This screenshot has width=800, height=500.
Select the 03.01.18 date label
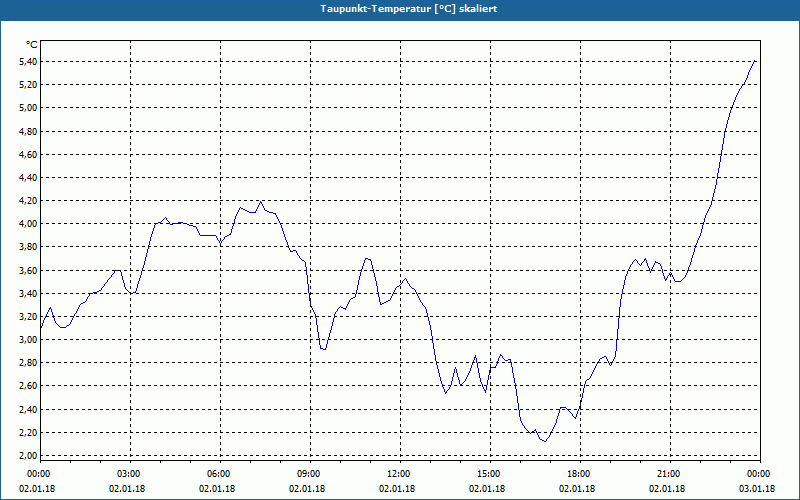click(757, 489)
